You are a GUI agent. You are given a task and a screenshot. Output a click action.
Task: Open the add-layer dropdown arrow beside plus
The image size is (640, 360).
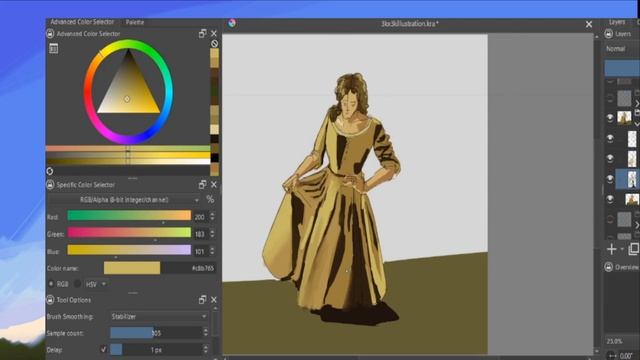tap(622, 249)
